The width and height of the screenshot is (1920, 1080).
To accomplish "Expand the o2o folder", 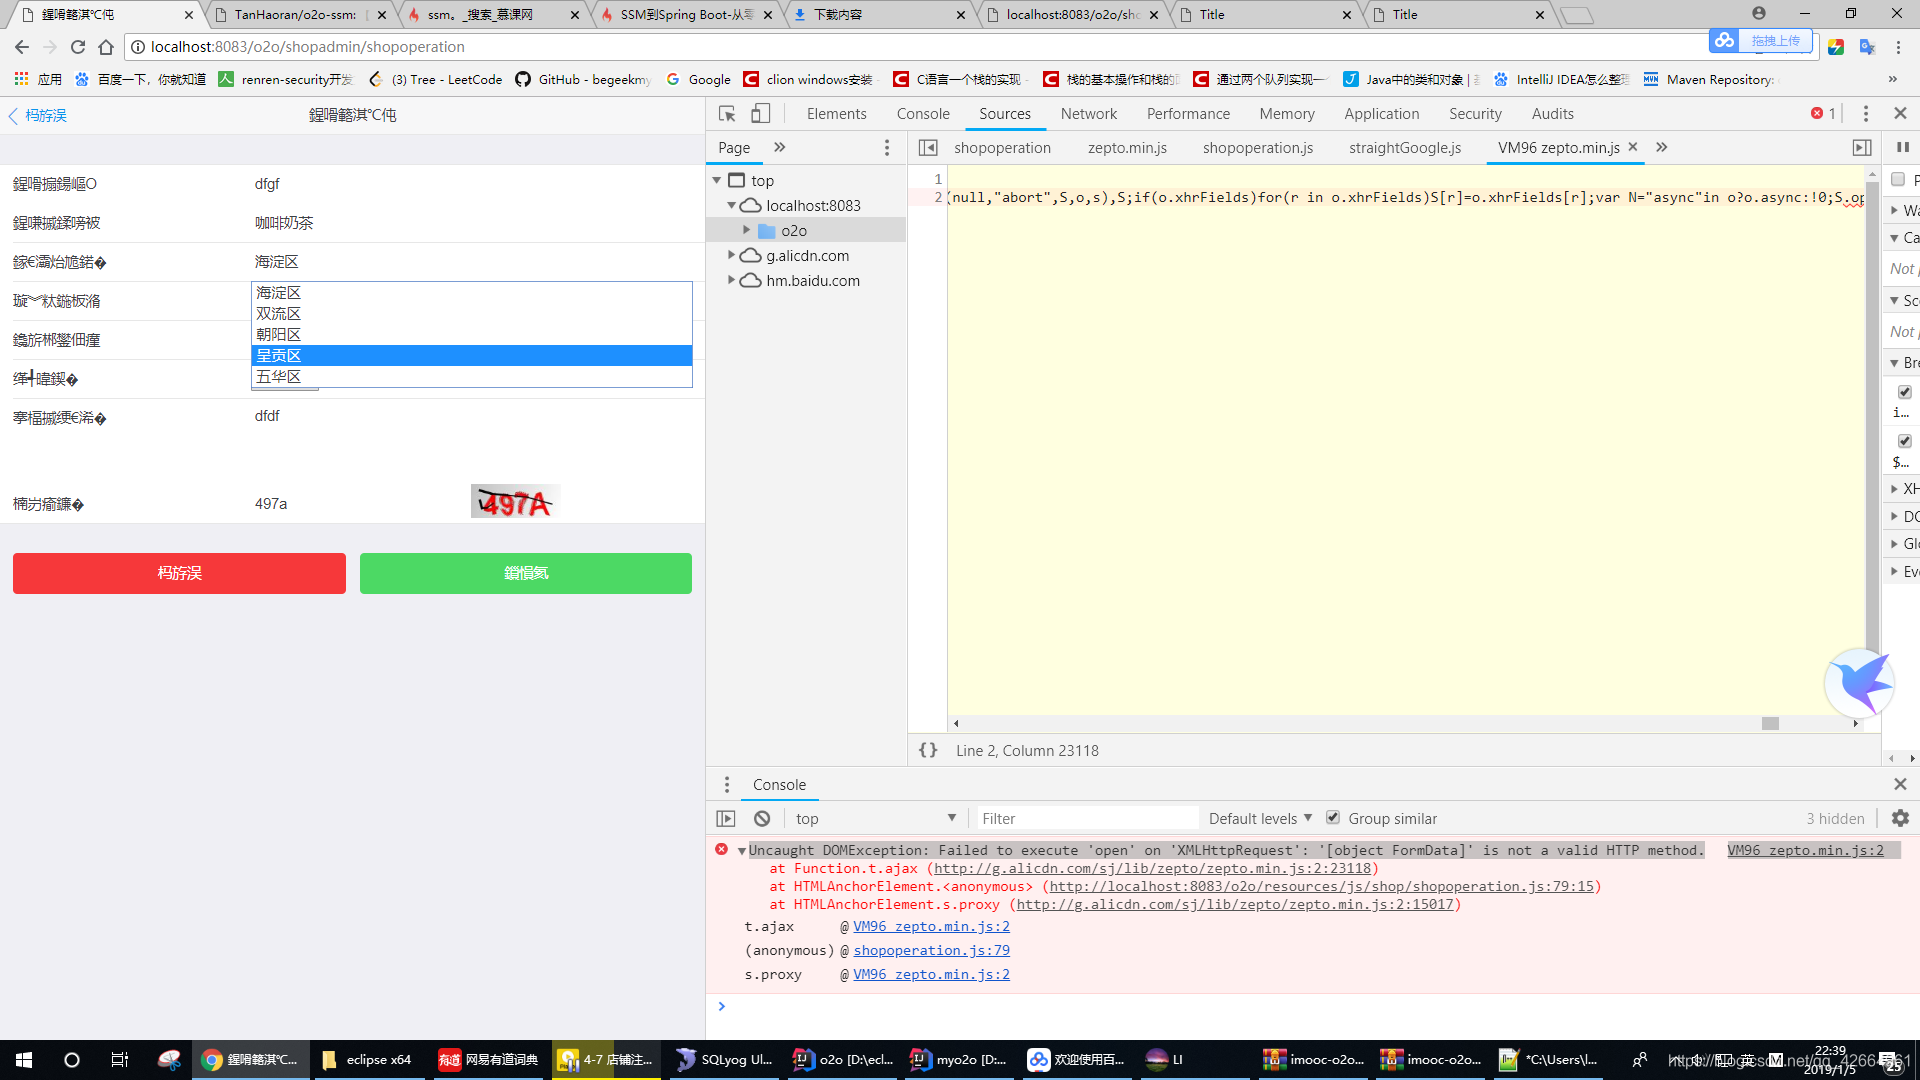I will point(746,230).
